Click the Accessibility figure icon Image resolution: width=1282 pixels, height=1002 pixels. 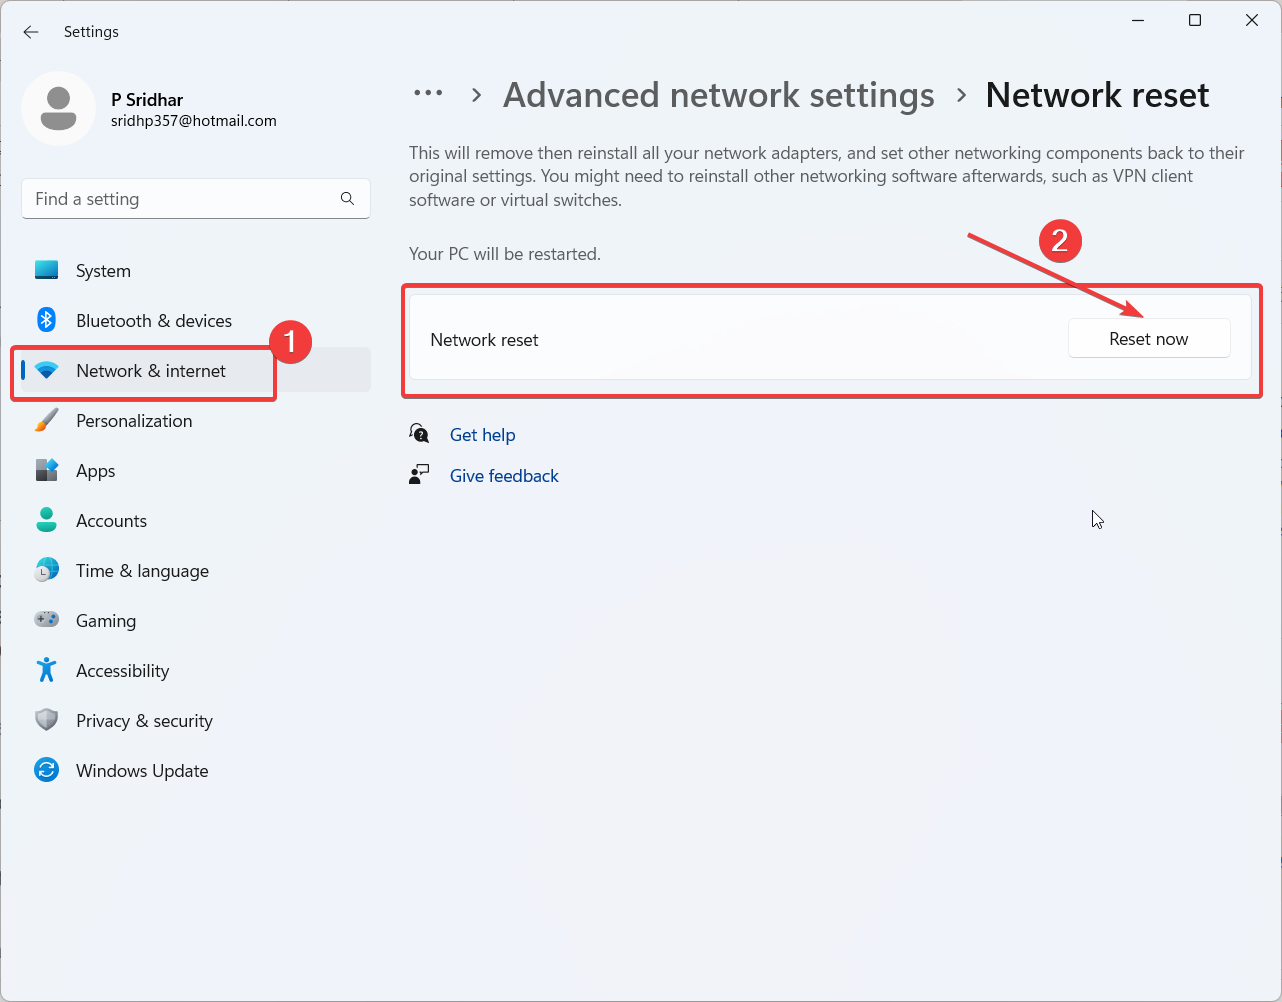(x=47, y=670)
